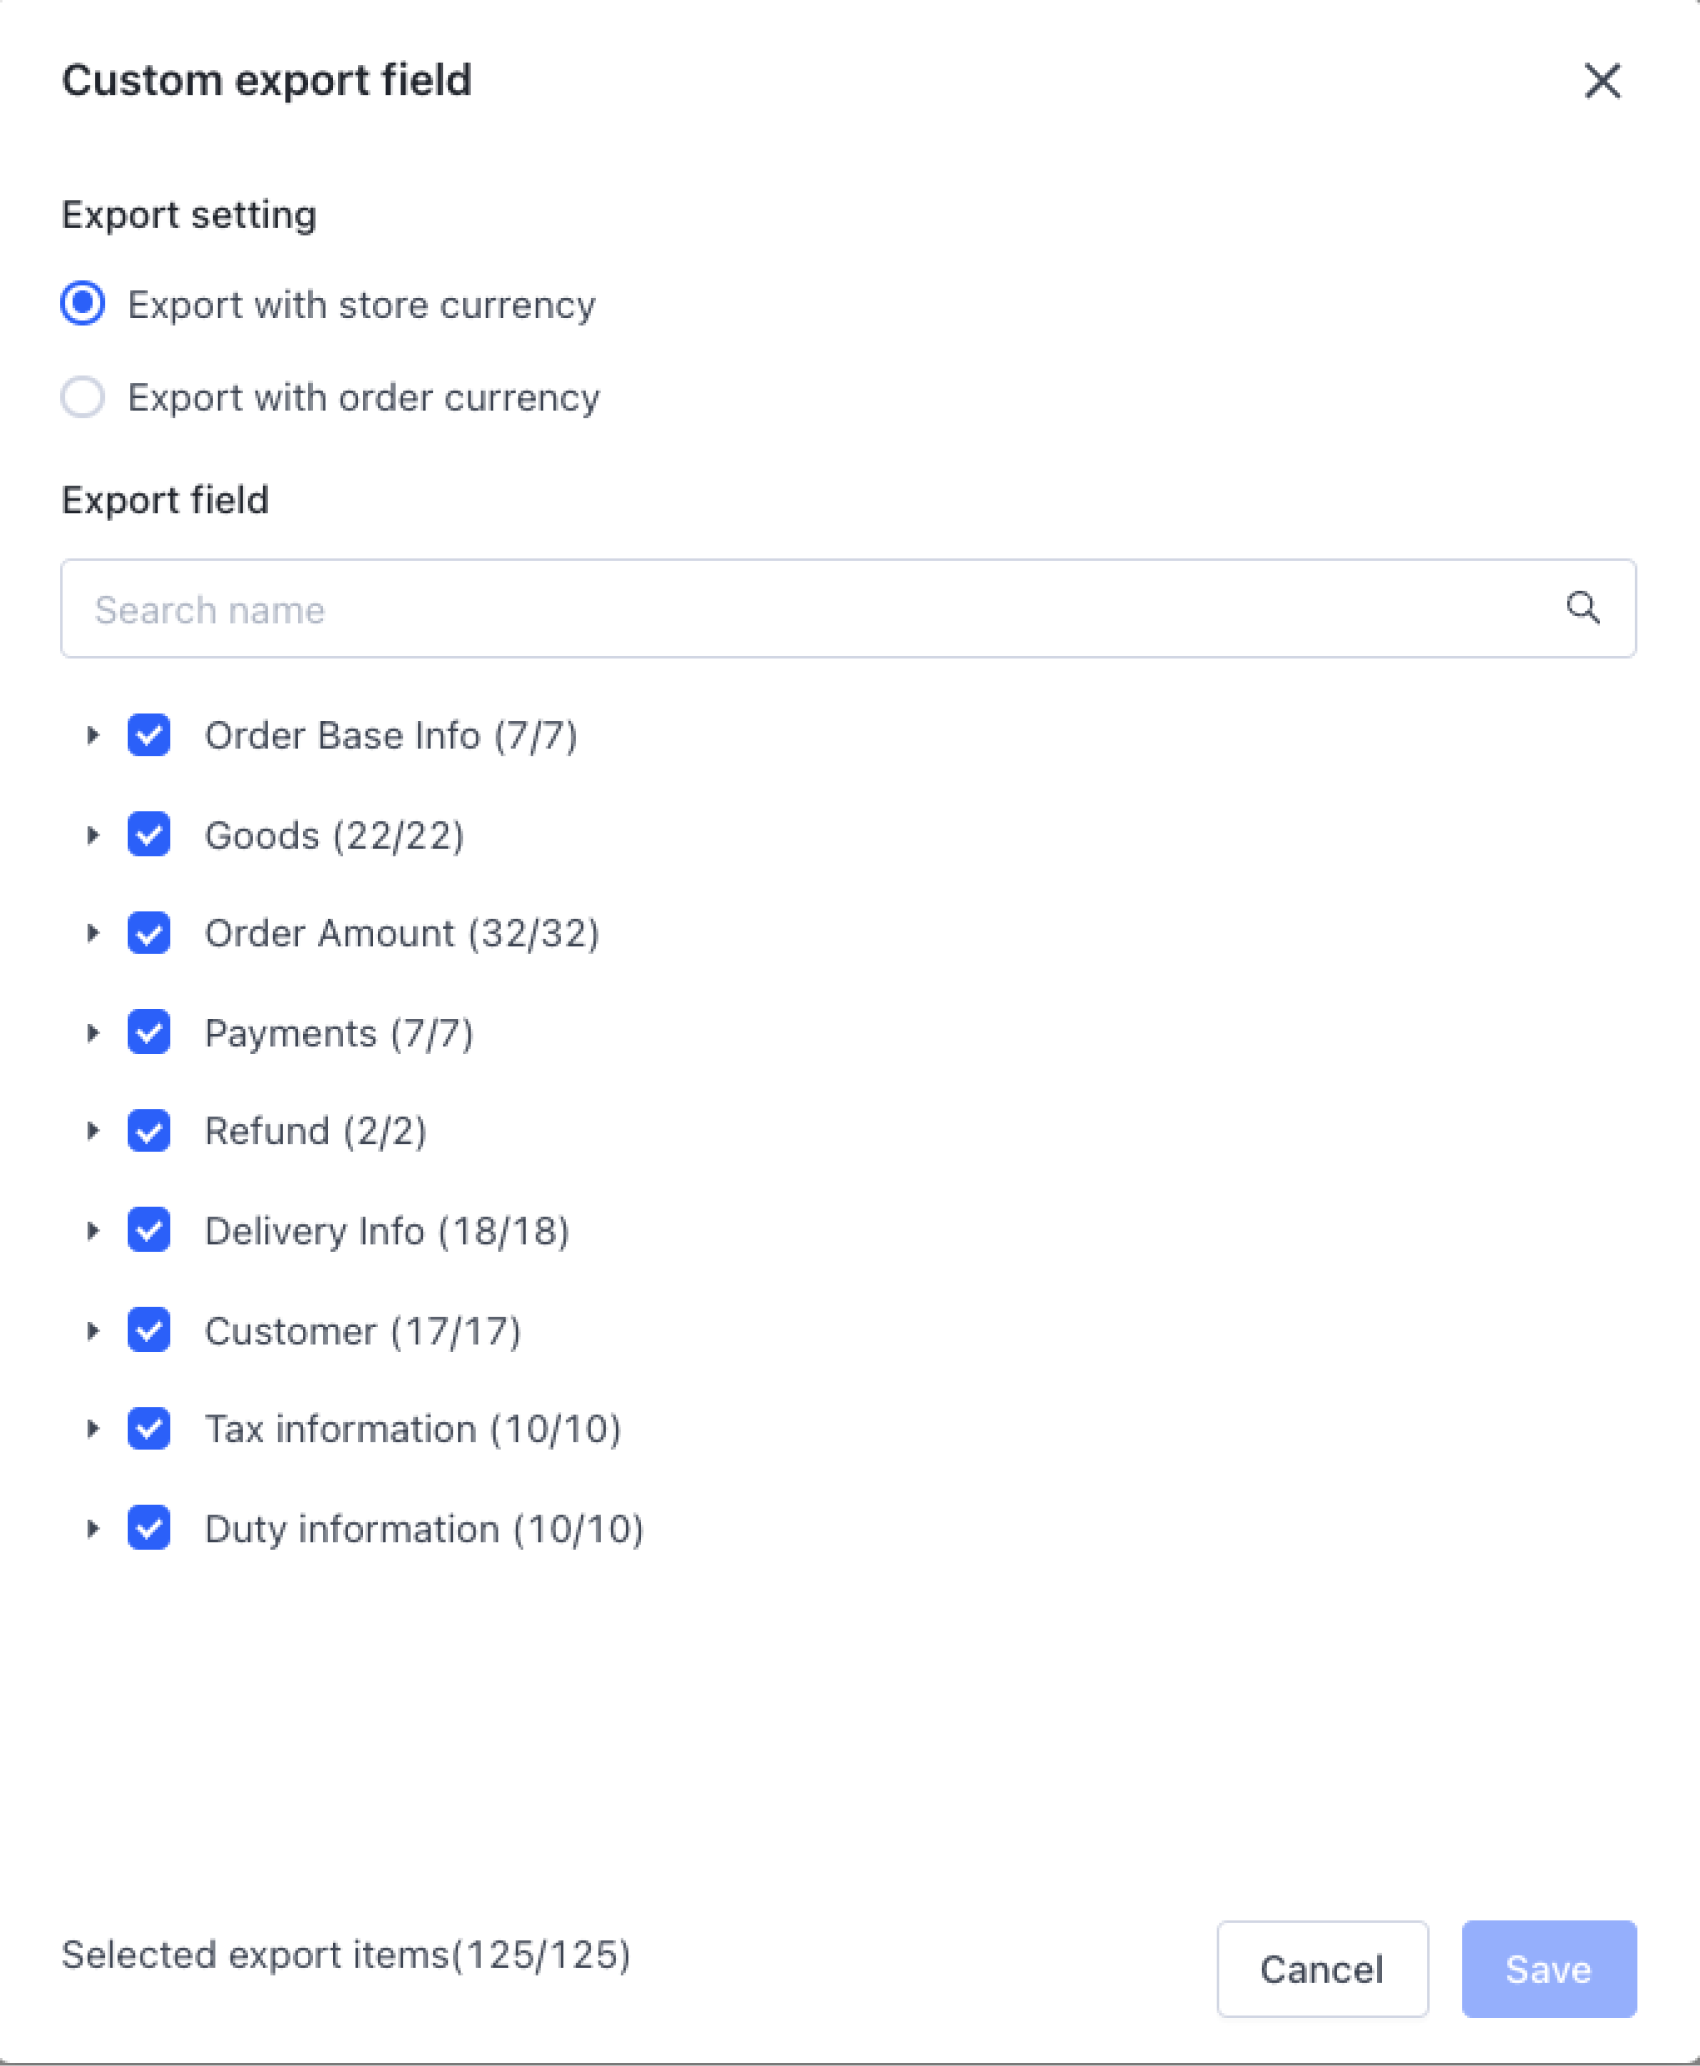Expand the Tax information group
Image resolution: width=1700 pixels, height=2066 pixels.
[x=93, y=1429]
